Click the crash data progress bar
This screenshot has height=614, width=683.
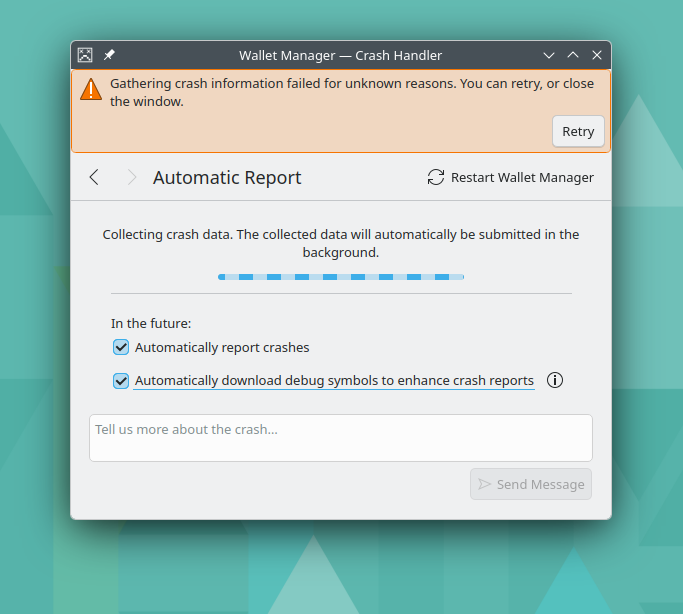tap(341, 277)
